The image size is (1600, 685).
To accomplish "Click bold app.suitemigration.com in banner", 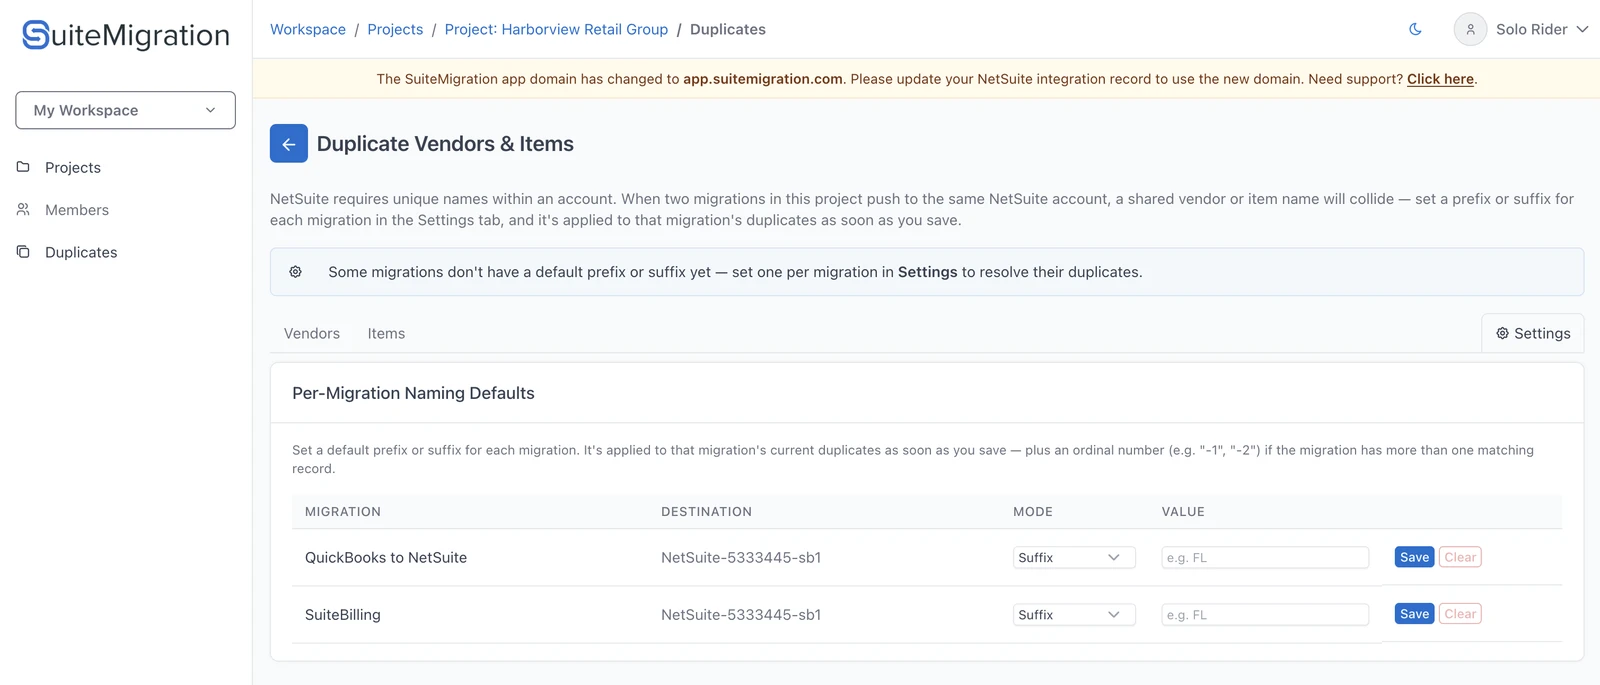I will point(763,79).
